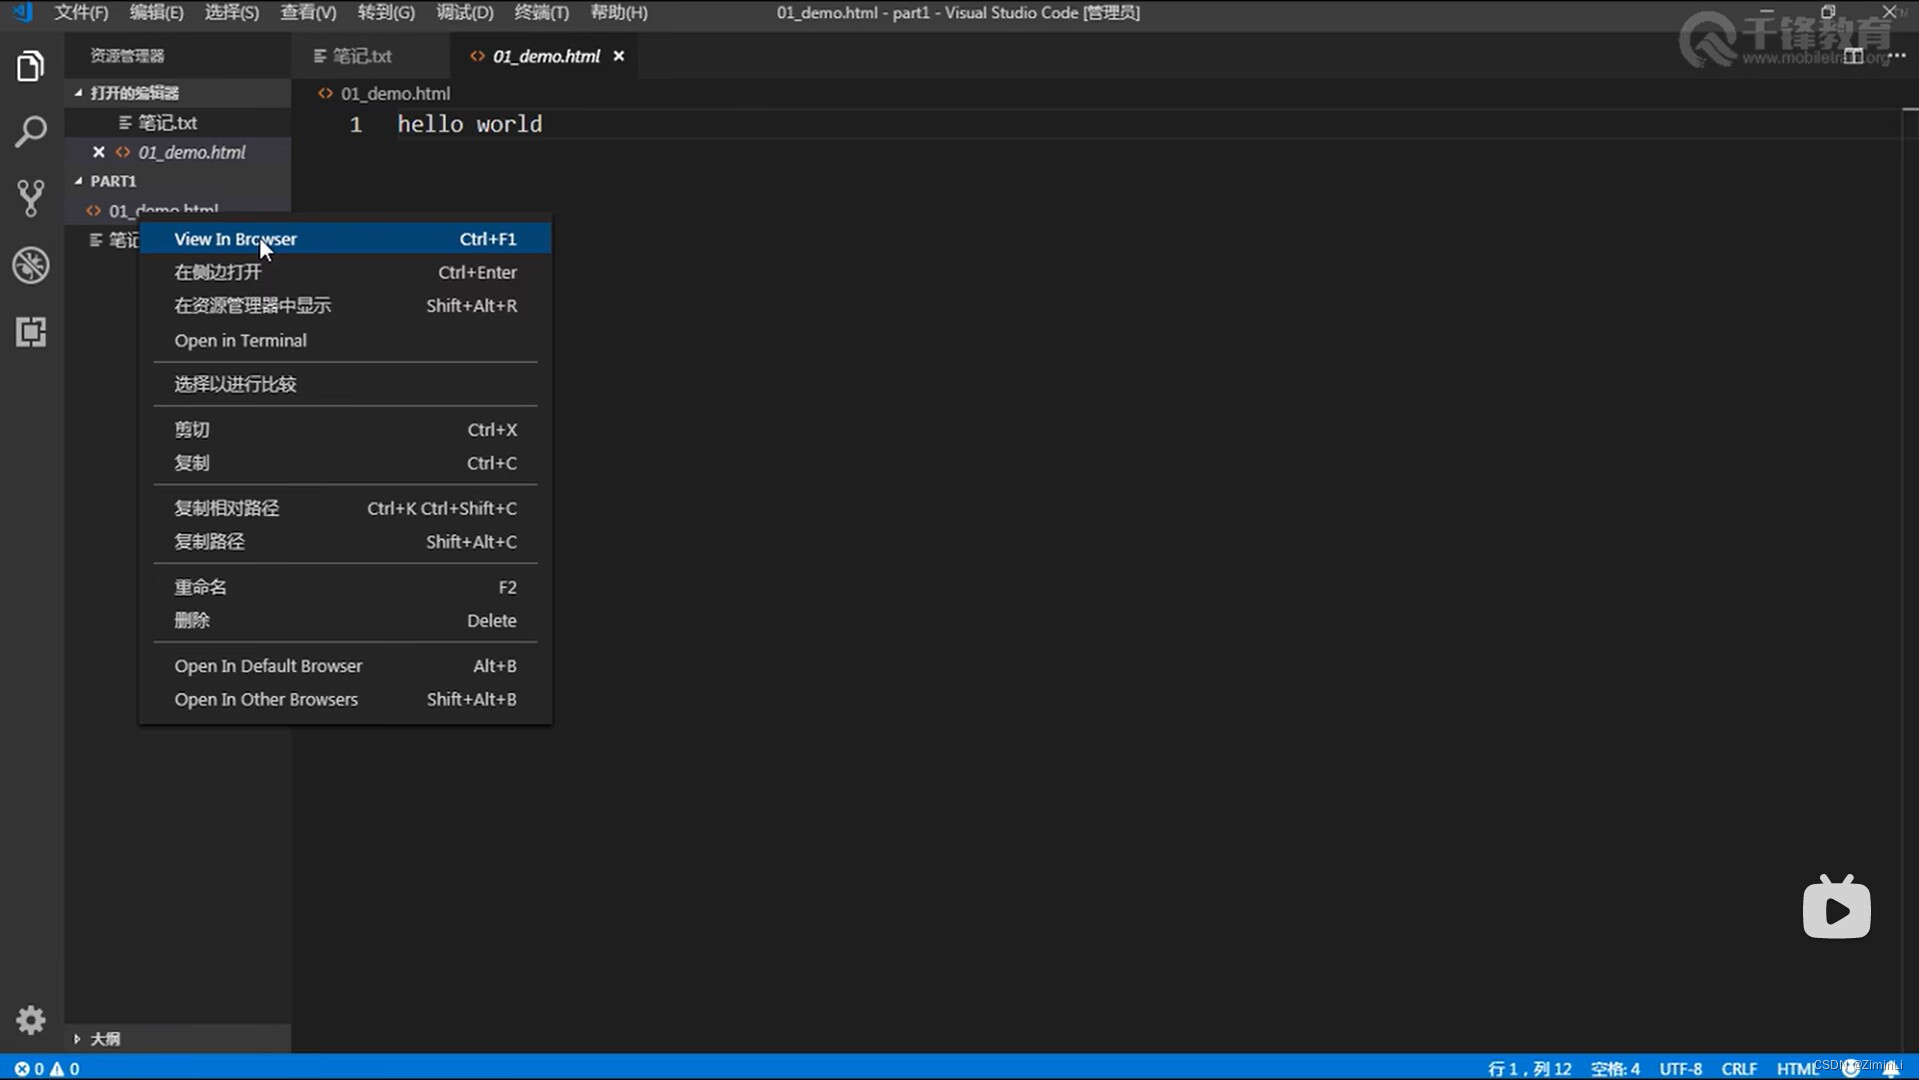This screenshot has height=1080, width=1919.
Task: Select 01_demo.html in open editors list
Action: 178,152
